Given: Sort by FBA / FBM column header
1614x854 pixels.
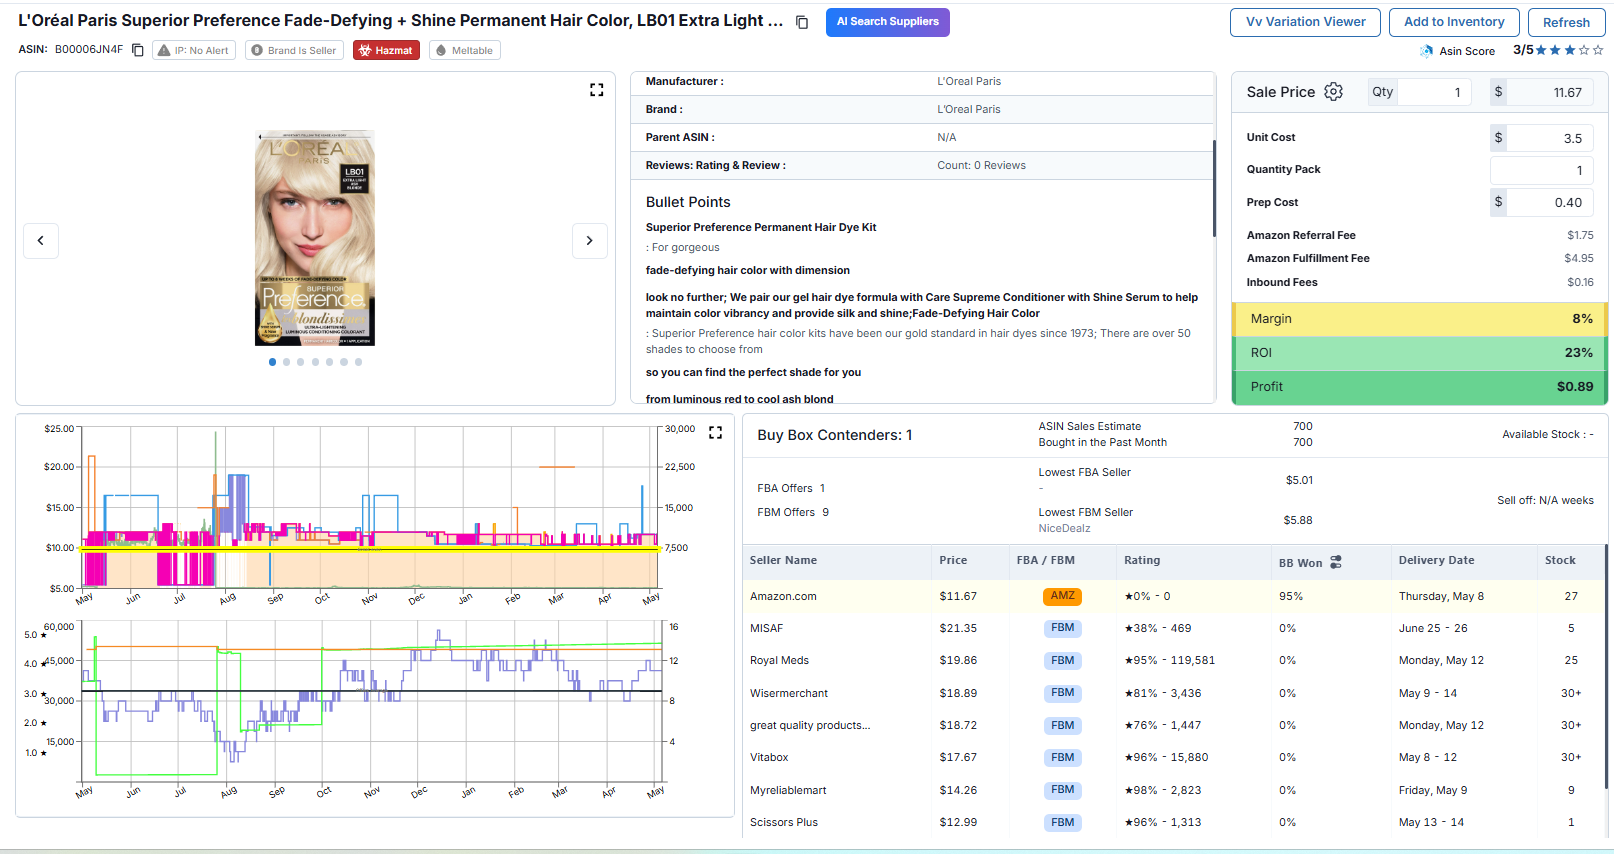Looking at the screenshot, I should tap(1045, 561).
